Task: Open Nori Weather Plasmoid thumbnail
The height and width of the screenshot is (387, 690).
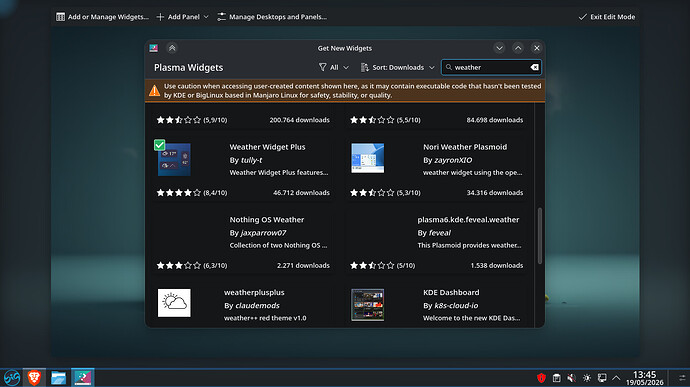Action: pyautogui.click(x=367, y=158)
